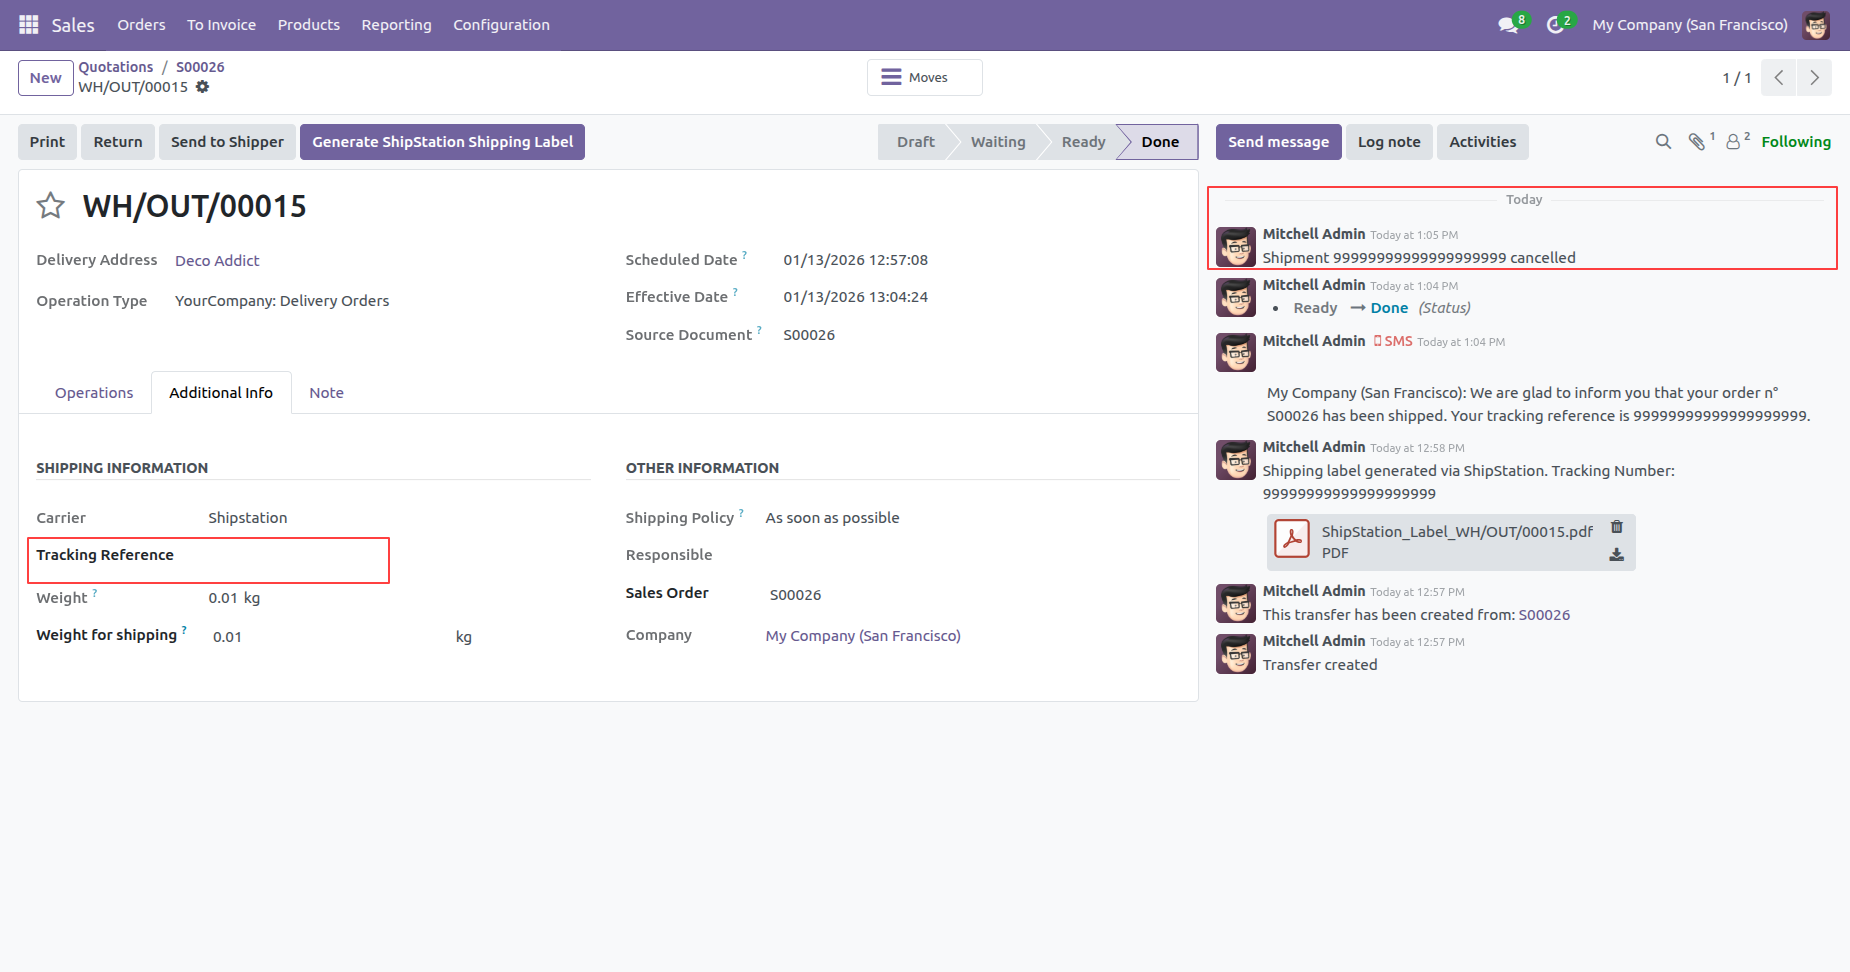The height and width of the screenshot is (972, 1850).
Task: Search chatter messages with magnifier icon
Action: tap(1663, 142)
